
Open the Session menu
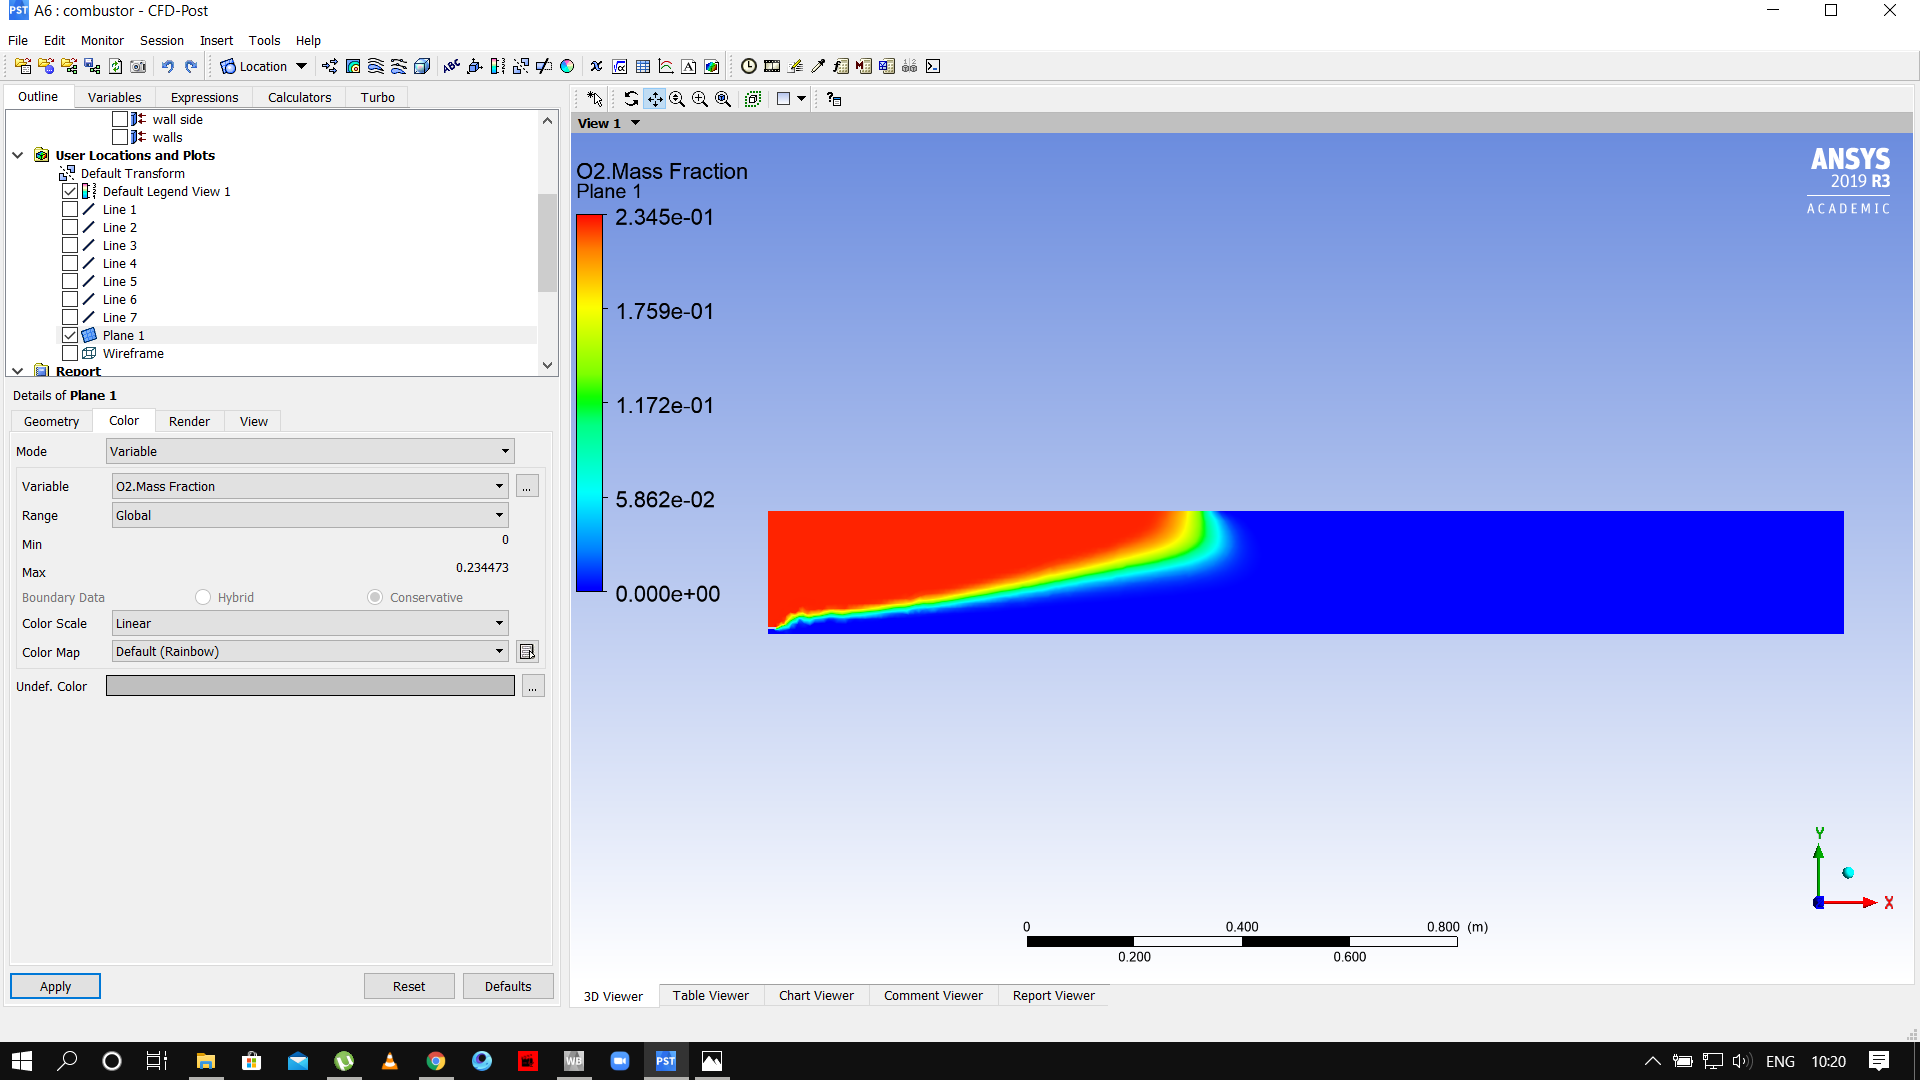[161, 41]
